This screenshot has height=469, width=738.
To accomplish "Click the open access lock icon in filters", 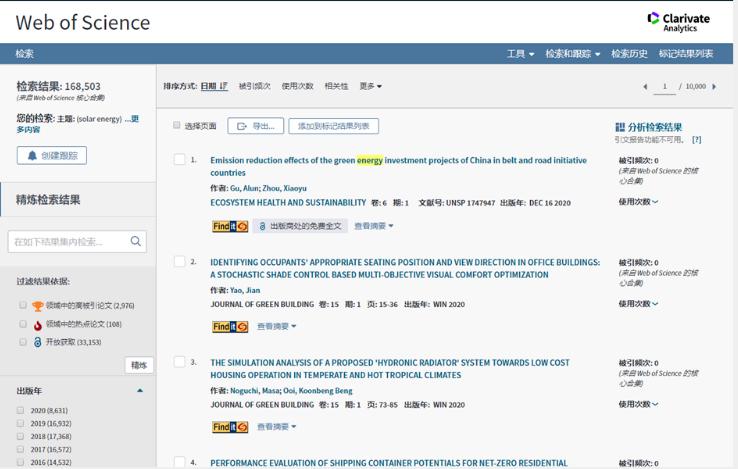I will (x=38, y=342).
